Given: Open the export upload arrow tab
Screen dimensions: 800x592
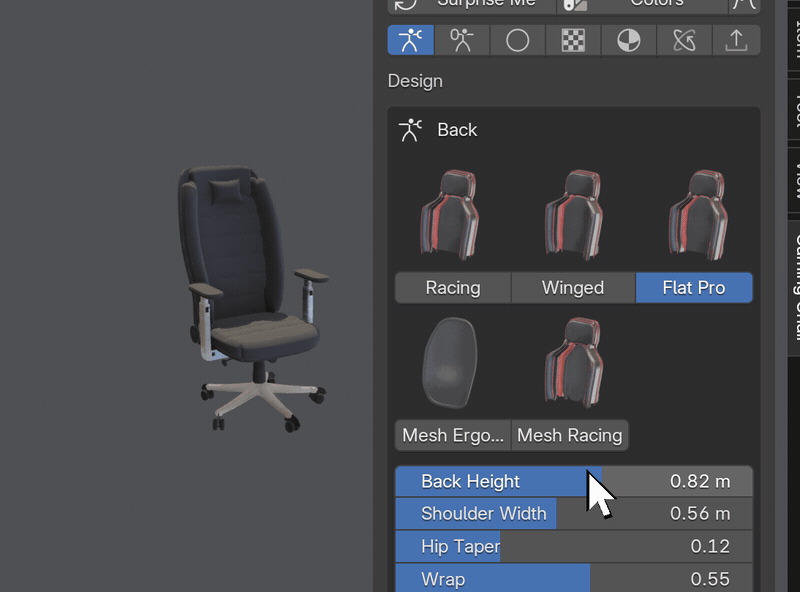Looking at the screenshot, I should 736,40.
